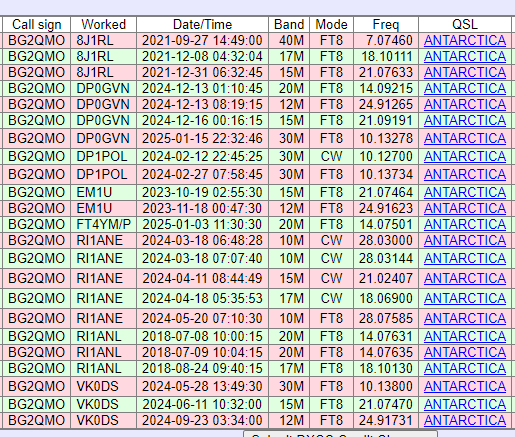Select the Date/Time column header

[202, 25]
